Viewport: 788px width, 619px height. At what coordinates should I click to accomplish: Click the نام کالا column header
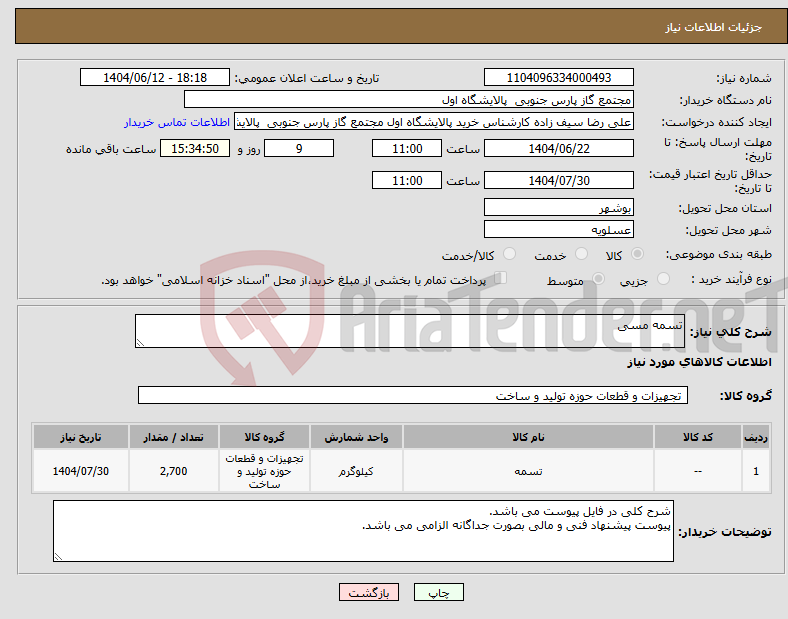pyautogui.click(x=528, y=437)
